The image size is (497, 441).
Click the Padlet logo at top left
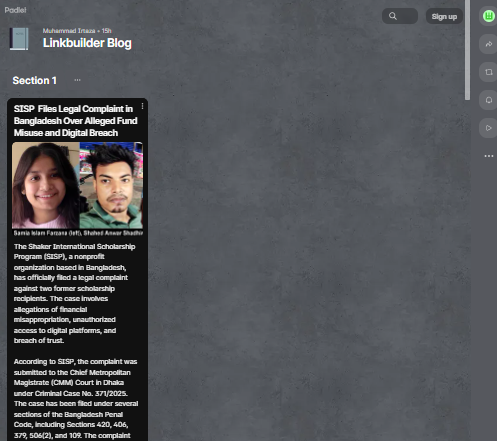15,10
